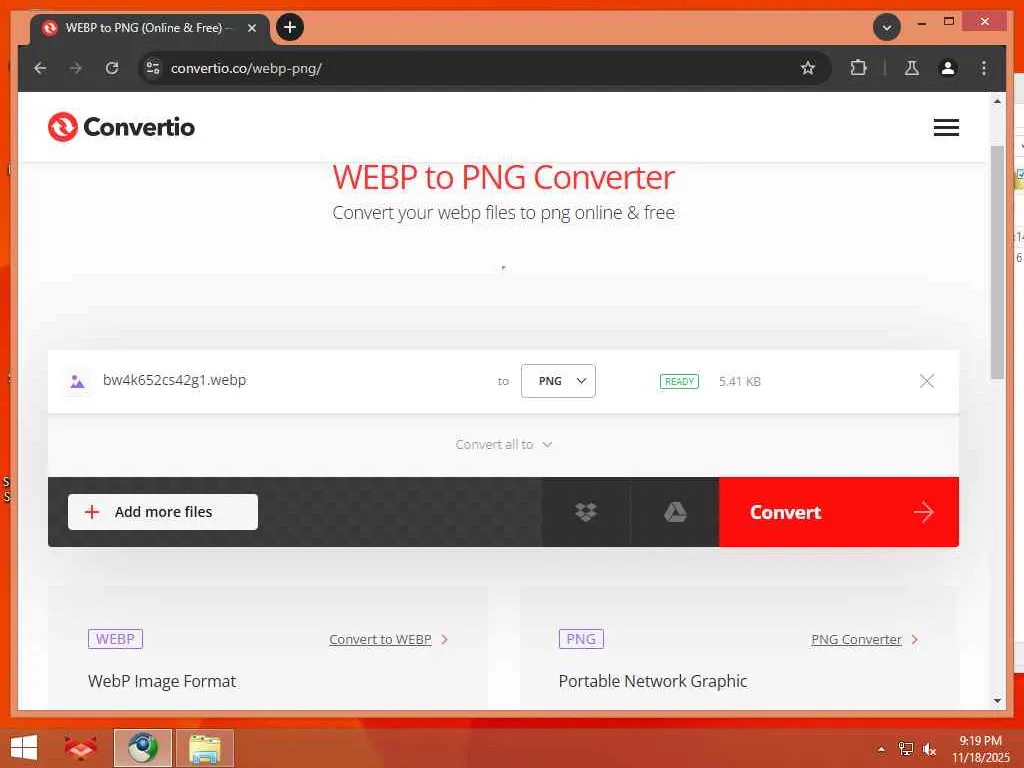Click the page scrollbar thumb

tap(997, 262)
